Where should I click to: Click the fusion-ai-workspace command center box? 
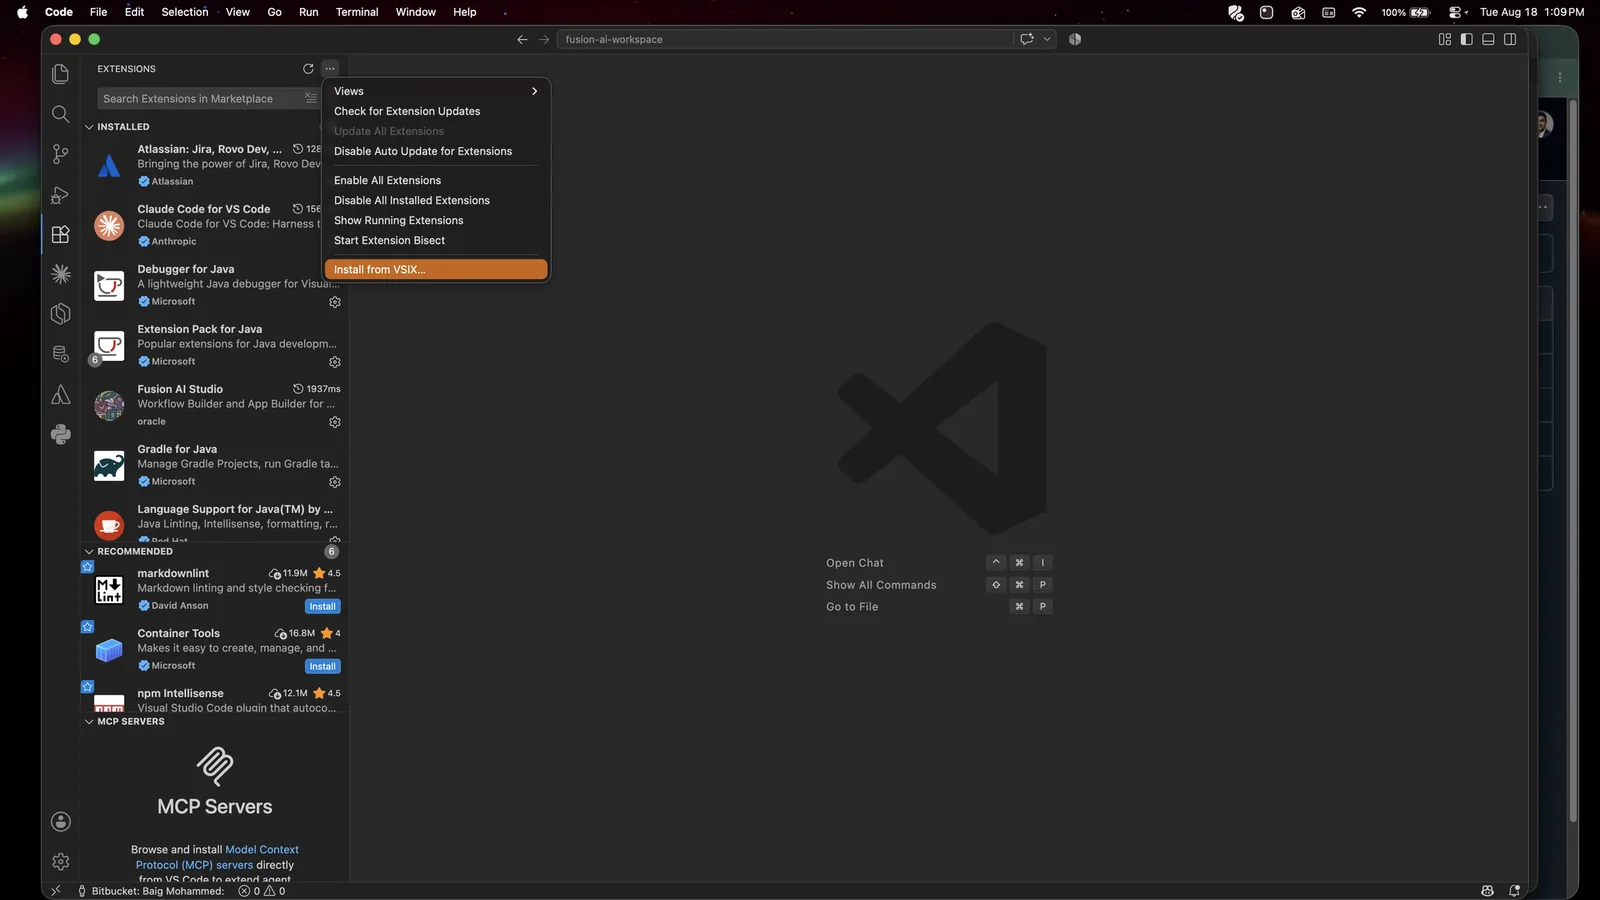click(785, 39)
